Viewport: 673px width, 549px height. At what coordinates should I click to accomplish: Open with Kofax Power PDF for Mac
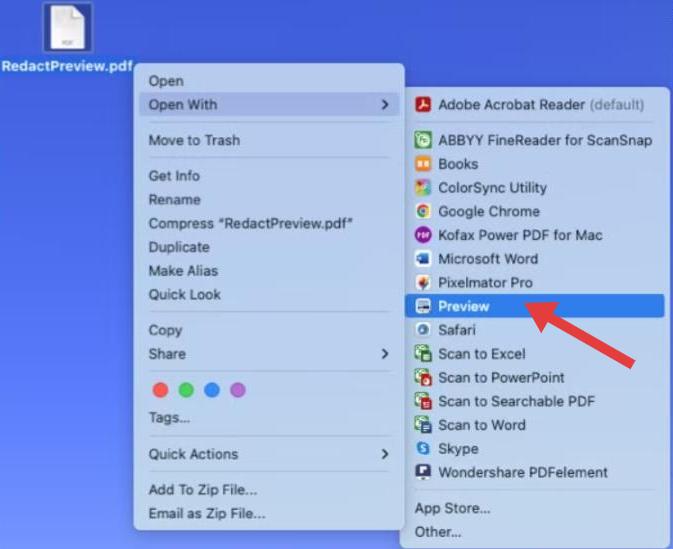tap(535, 235)
